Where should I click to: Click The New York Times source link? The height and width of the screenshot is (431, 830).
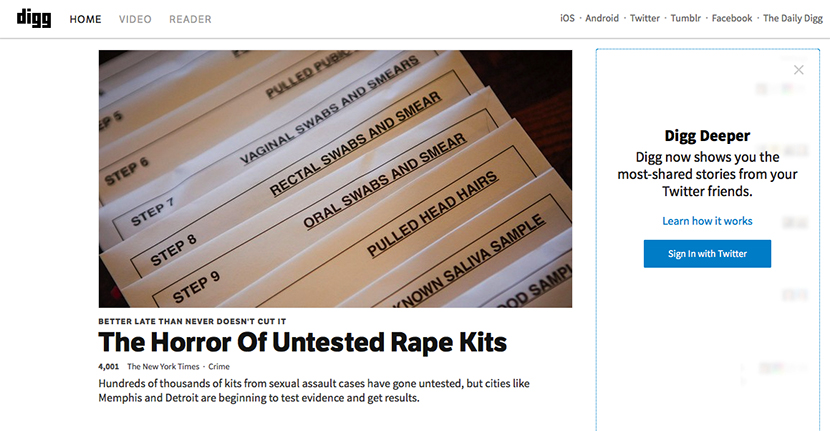[x=163, y=366]
